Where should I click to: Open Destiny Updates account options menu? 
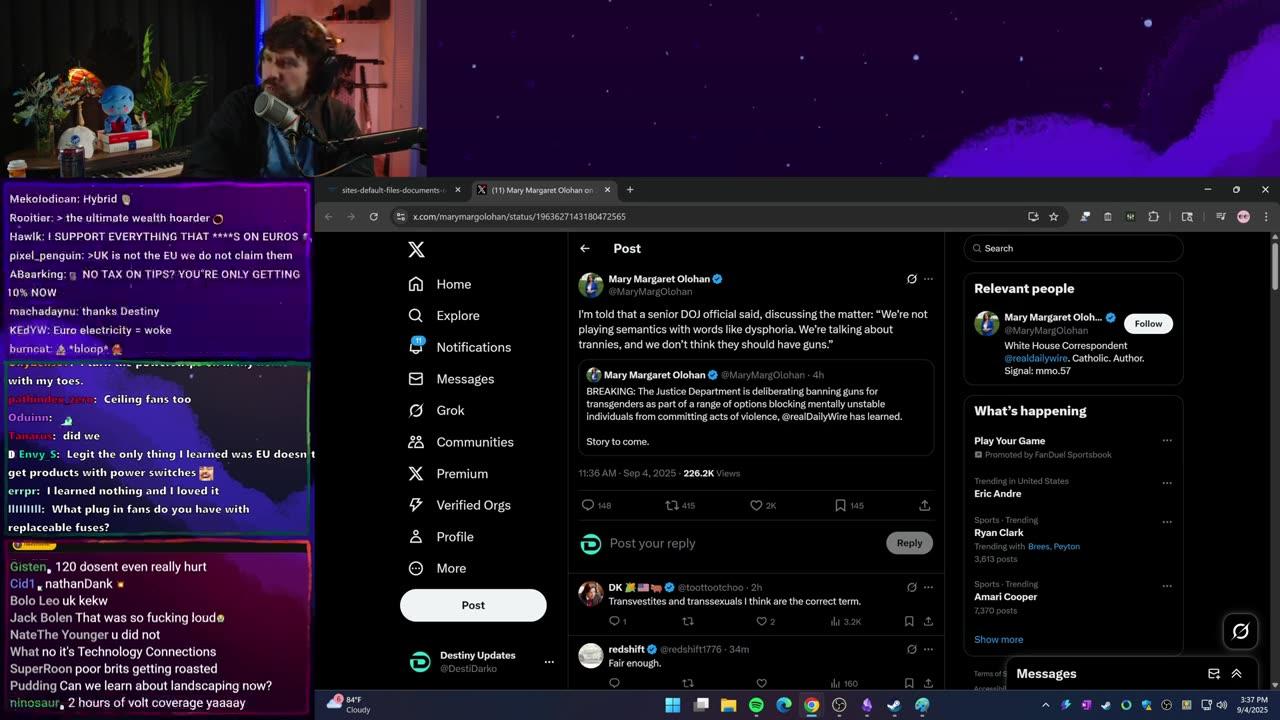coord(549,662)
